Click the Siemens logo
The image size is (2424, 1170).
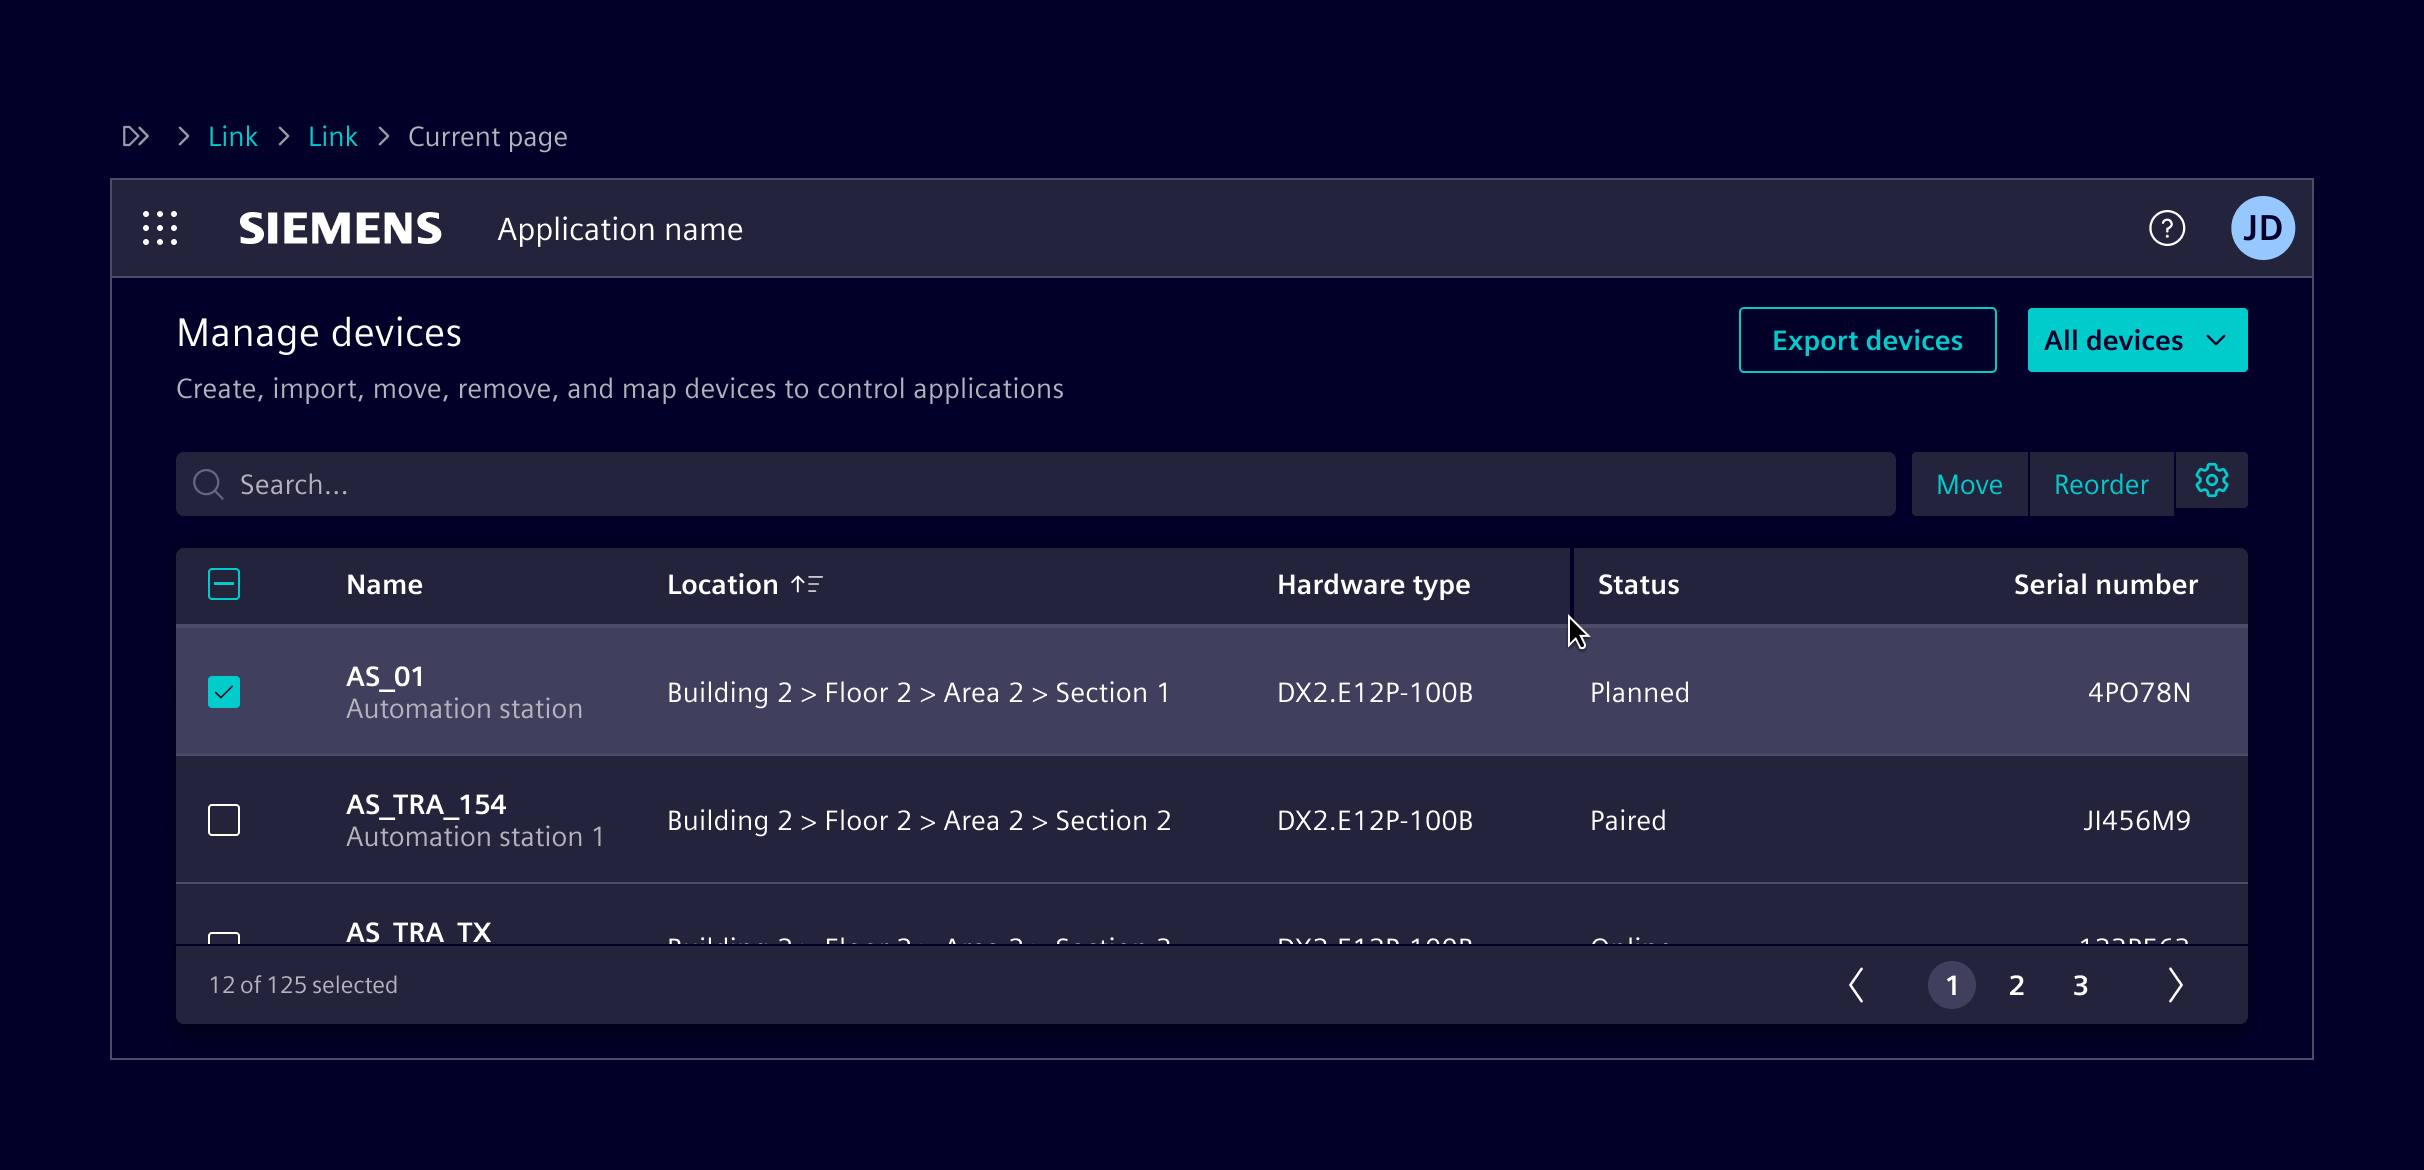click(340, 228)
